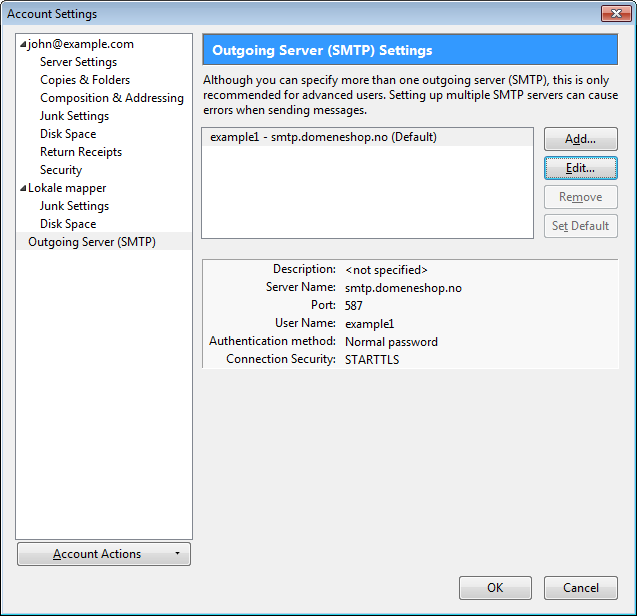Click the Set Default button
Image resolution: width=637 pixels, height=616 pixels.
580,226
